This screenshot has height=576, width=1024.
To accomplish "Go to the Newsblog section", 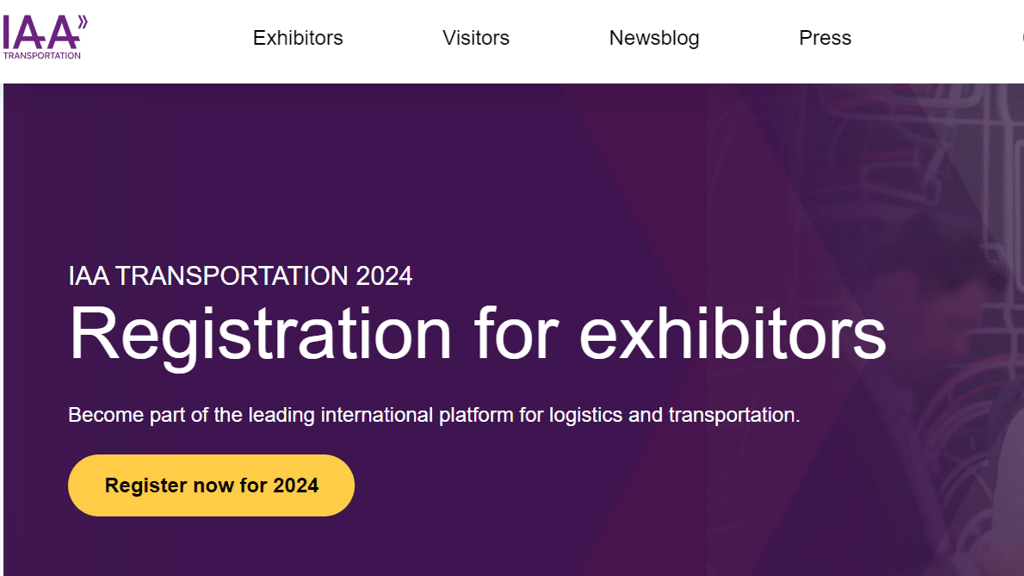I will [654, 38].
